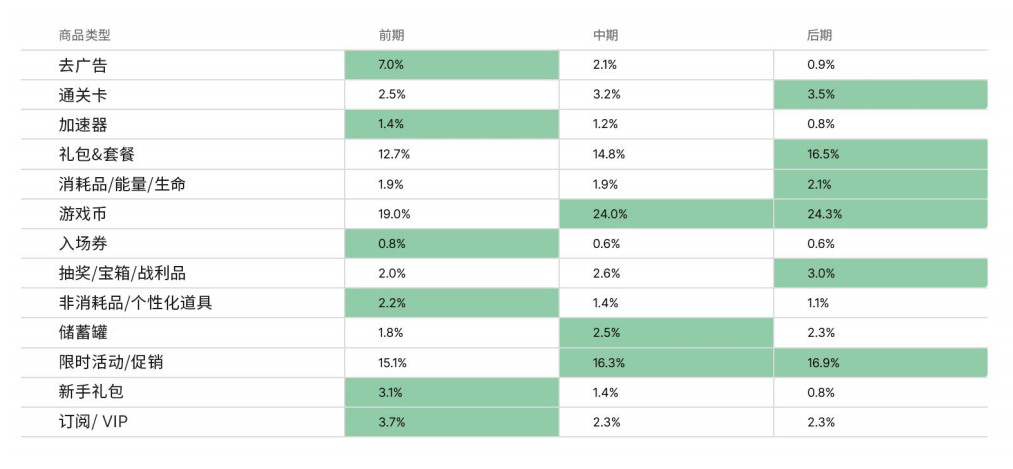Viewport: 1013px width, 469px height.
Task: Select the 中期 column header
Action: click(605, 36)
